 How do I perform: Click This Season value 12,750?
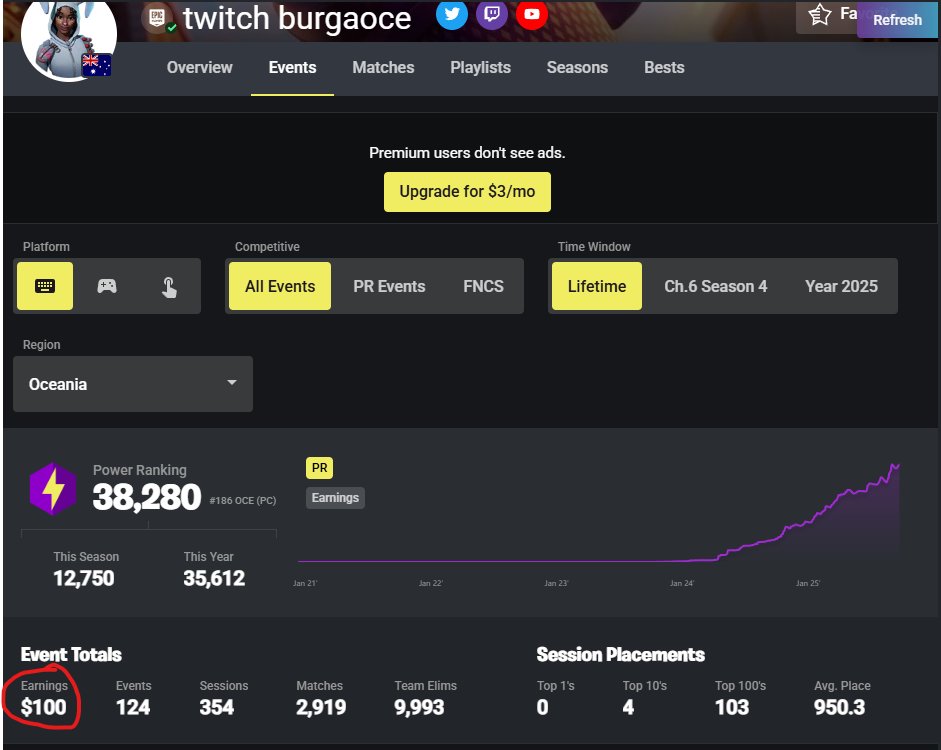point(83,578)
